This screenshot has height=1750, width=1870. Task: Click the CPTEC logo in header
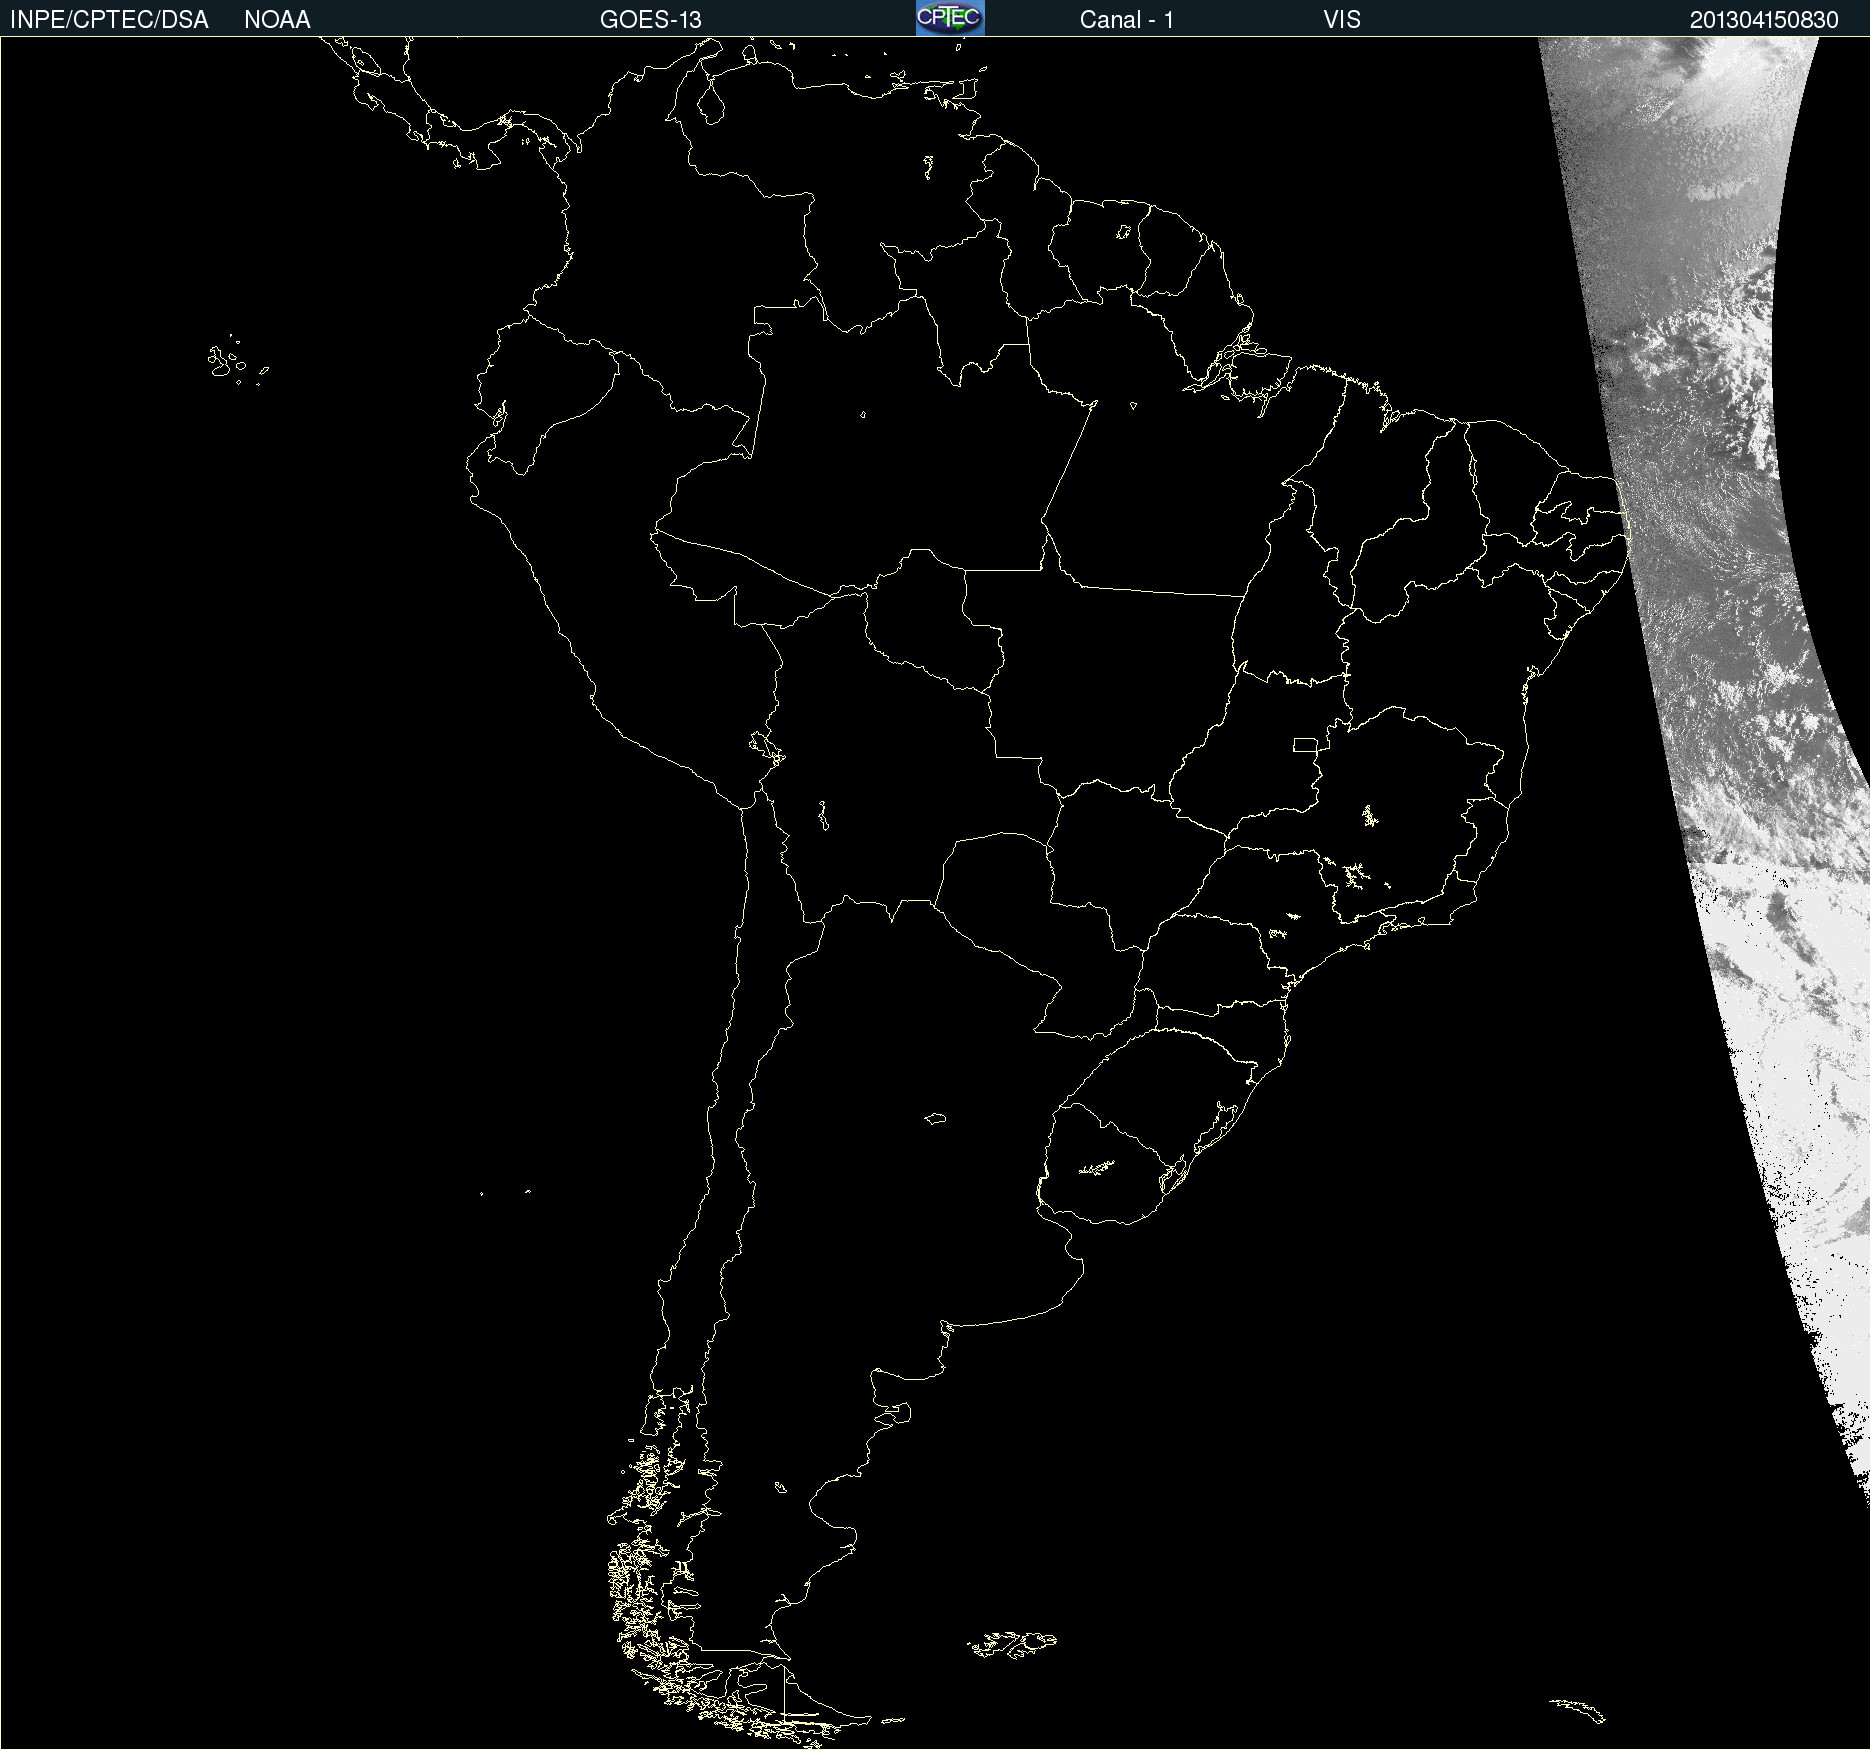(x=950, y=18)
